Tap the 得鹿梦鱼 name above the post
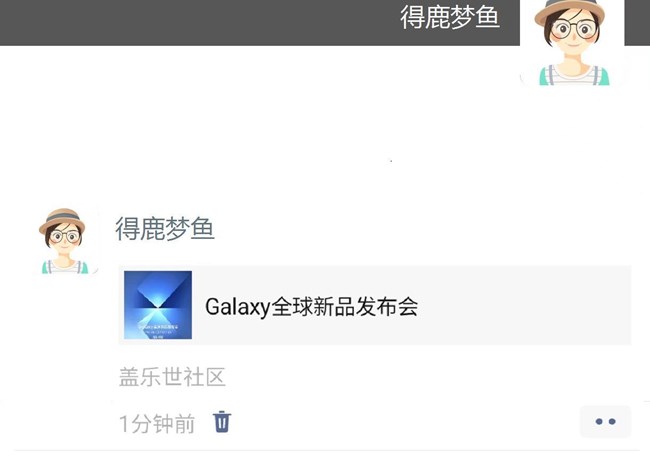This screenshot has height=457, width=650. pos(165,228)
